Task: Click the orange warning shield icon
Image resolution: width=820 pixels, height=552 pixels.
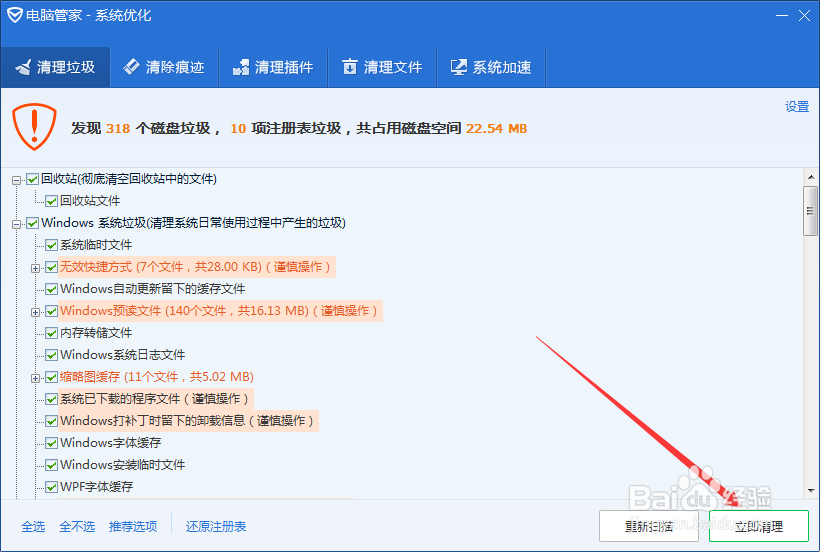Action: (35, 126)
